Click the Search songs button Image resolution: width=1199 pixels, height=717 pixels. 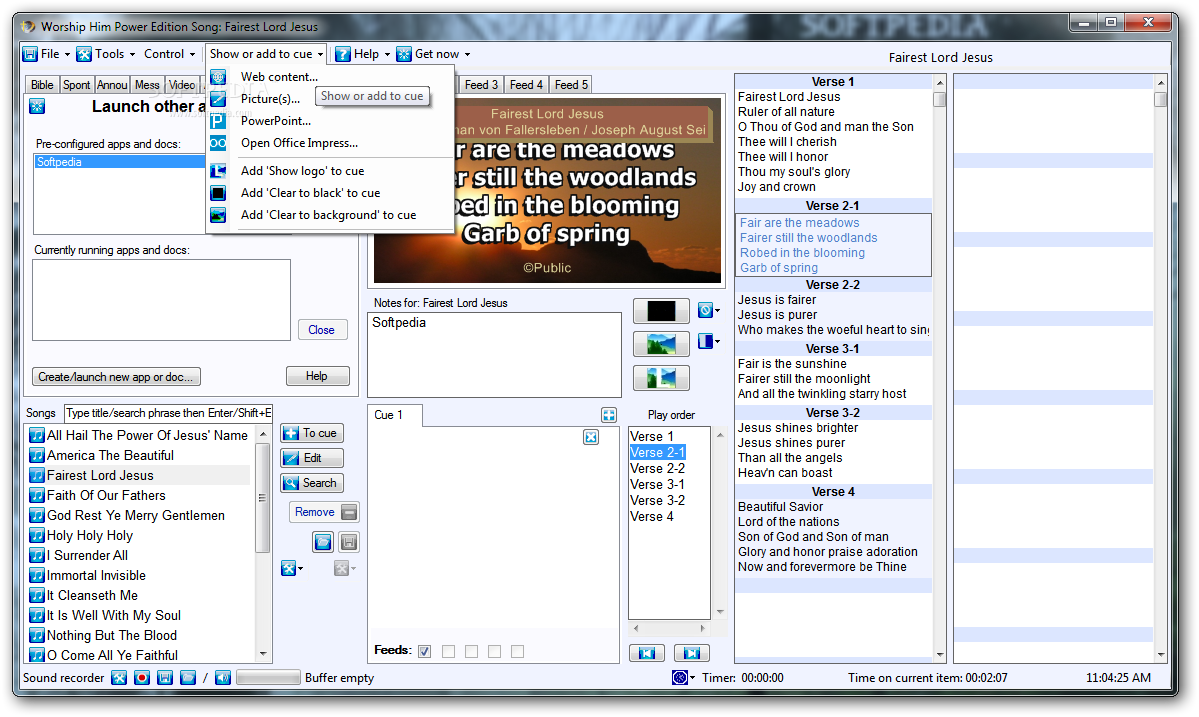[312, 483]
